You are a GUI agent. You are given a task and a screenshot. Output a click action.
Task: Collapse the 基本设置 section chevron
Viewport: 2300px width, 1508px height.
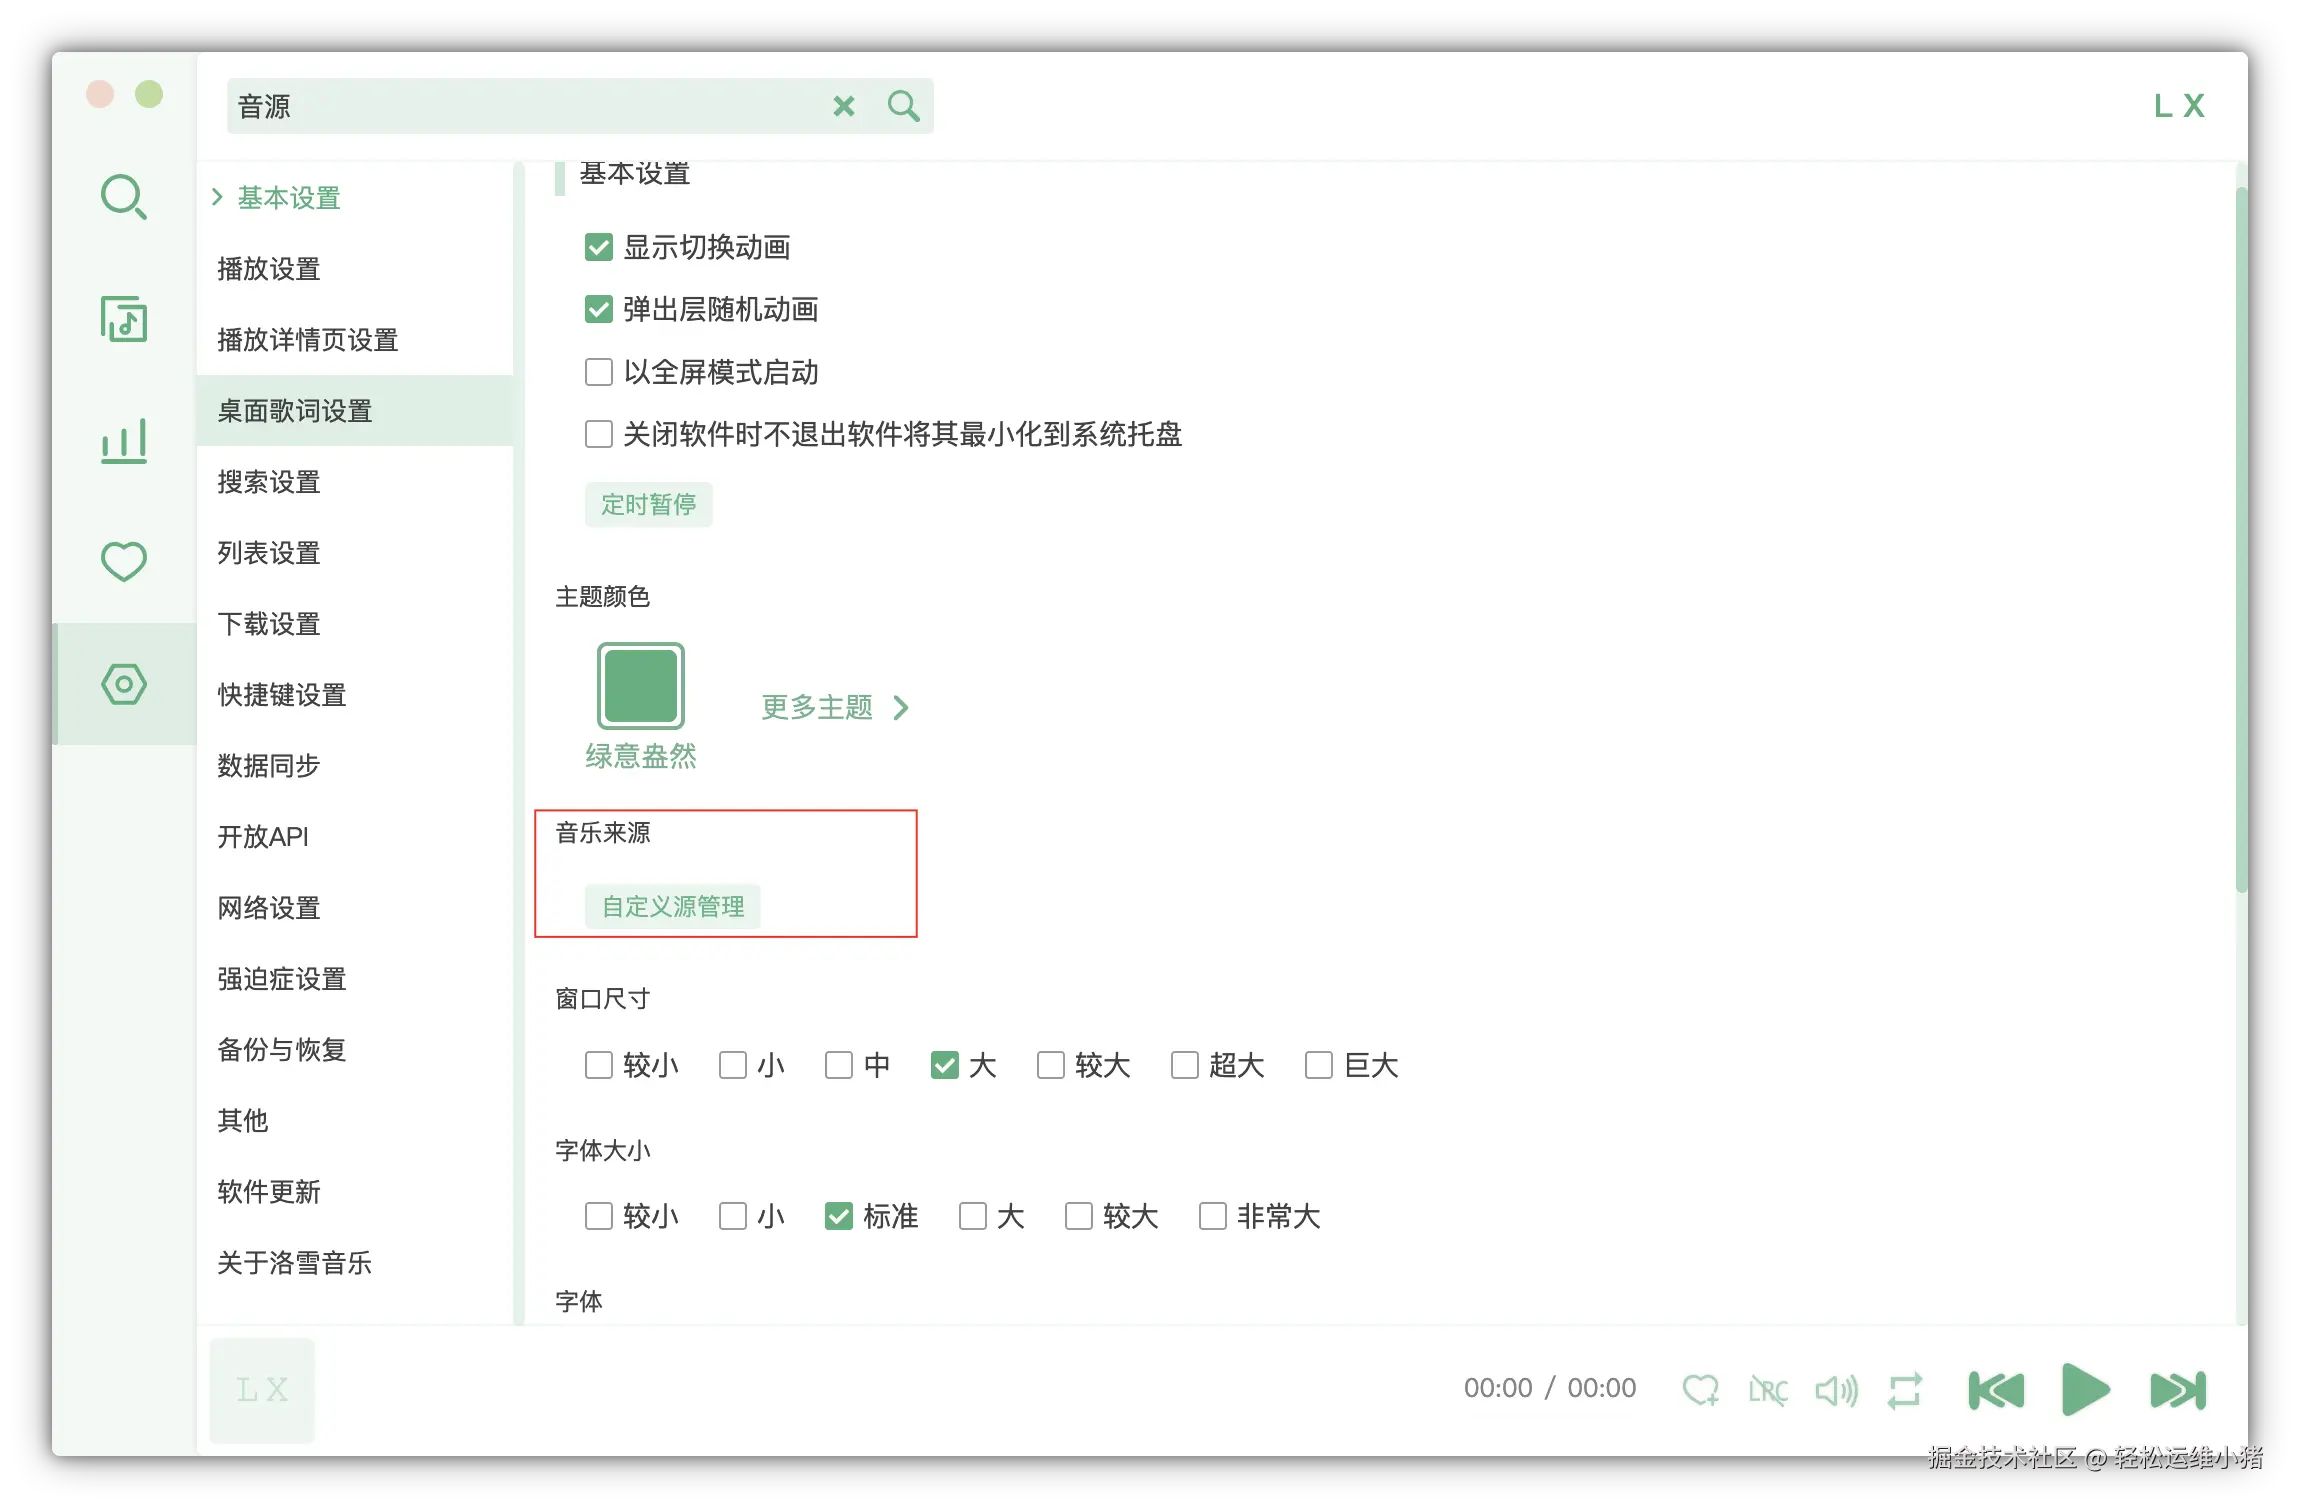point(218,197)
